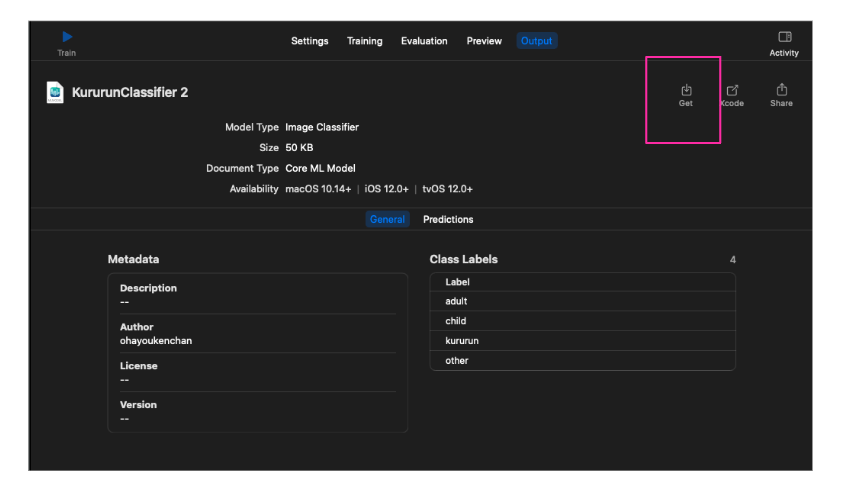Switch to the Training tab
Viewport: 847px width, 488px height.
[x=365, y=41]
